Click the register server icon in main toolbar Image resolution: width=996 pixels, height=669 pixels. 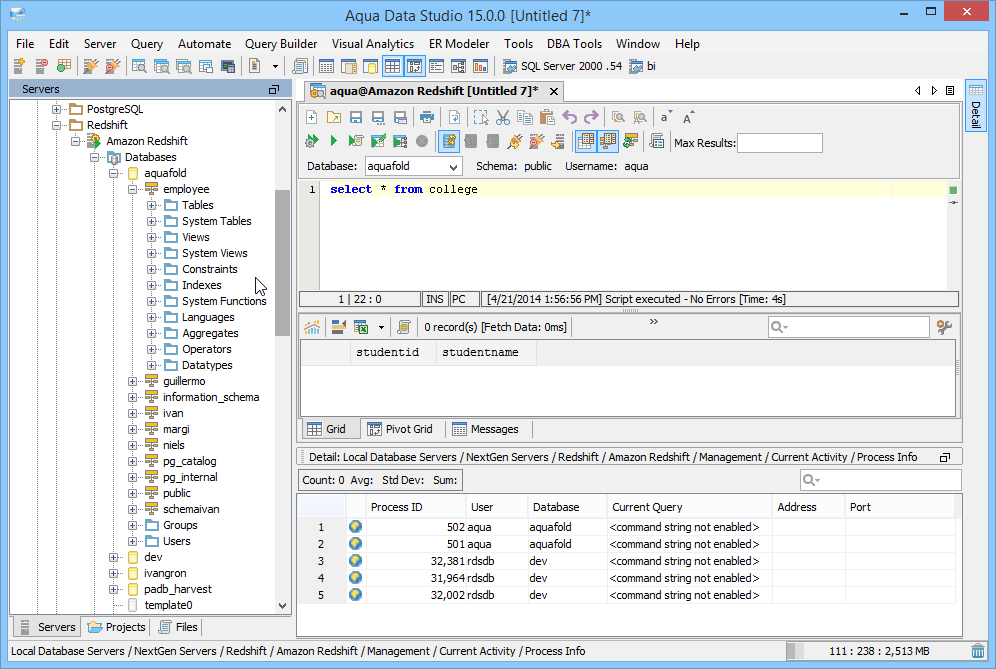[19, 66]
